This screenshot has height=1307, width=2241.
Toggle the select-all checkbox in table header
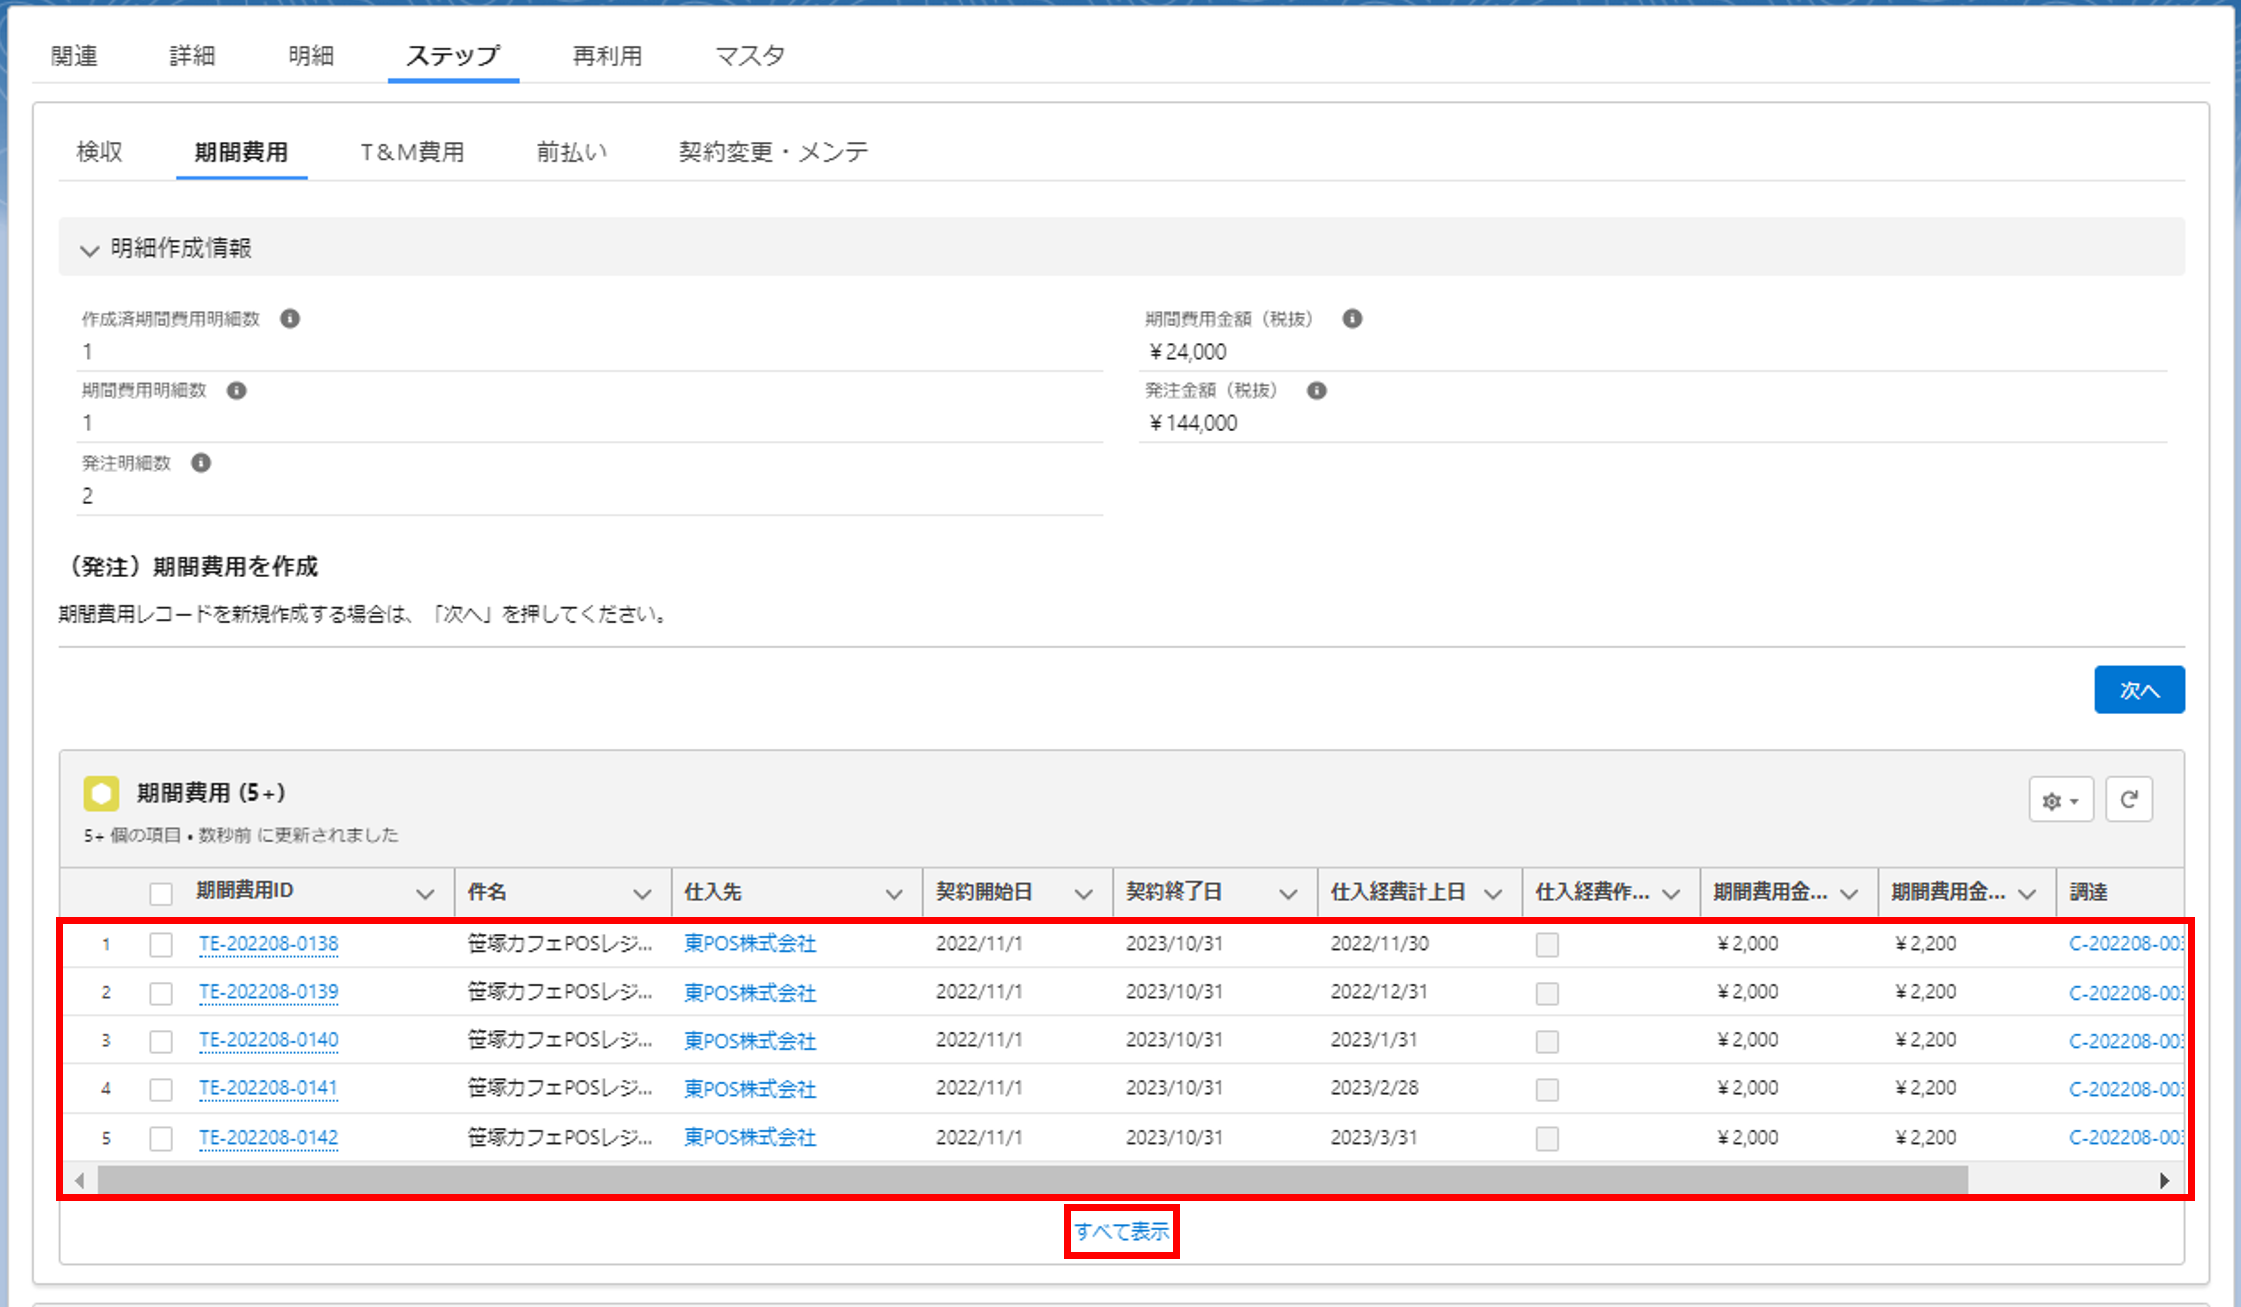pos(161,893)
